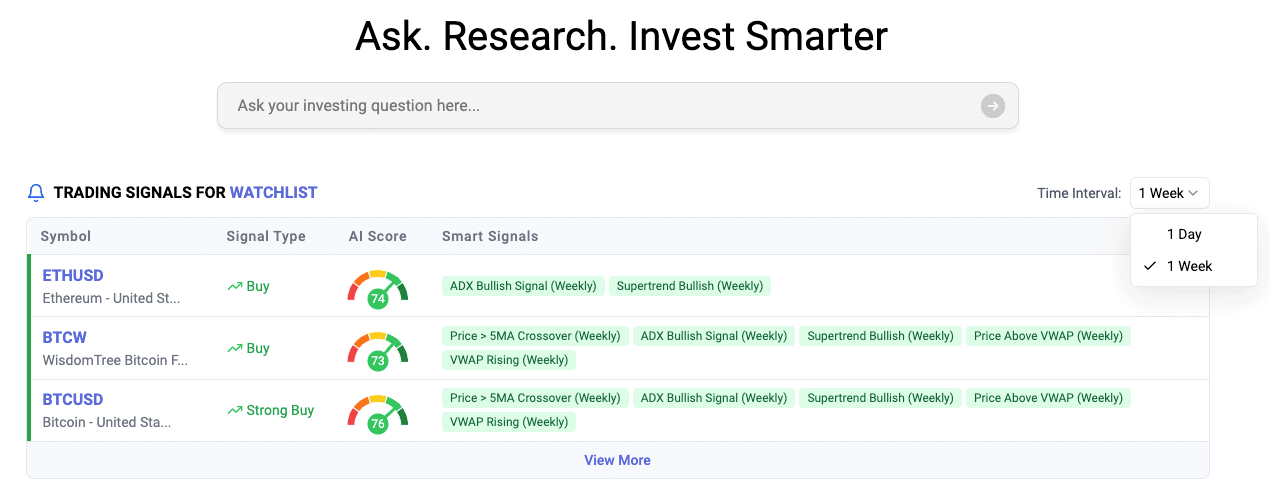1270x499 pixels.
Task: Open the BTCUSD symbol link
Action: [73, 400]
